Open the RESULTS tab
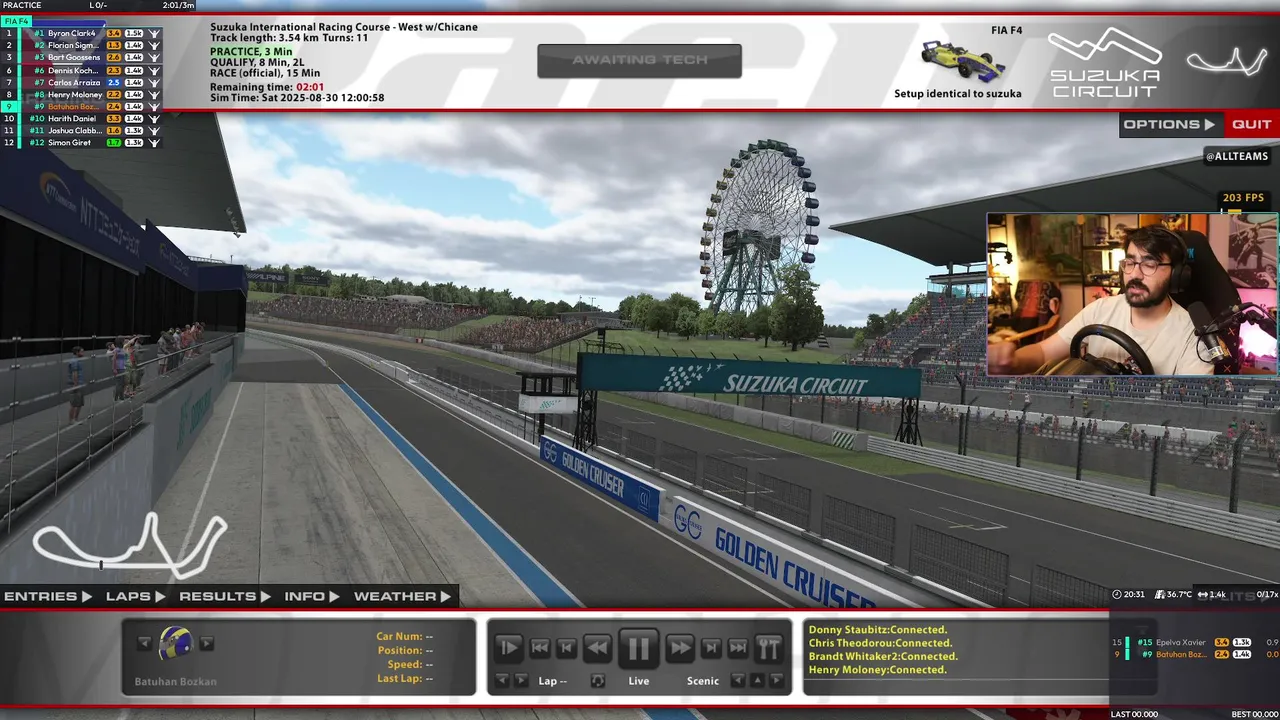The image size is (1280, 720). point(224,596)
